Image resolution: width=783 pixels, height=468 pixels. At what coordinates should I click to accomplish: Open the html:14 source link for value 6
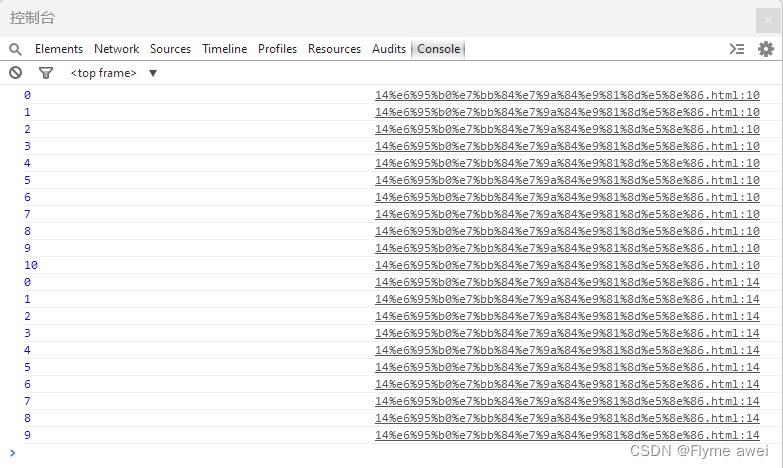567,384
